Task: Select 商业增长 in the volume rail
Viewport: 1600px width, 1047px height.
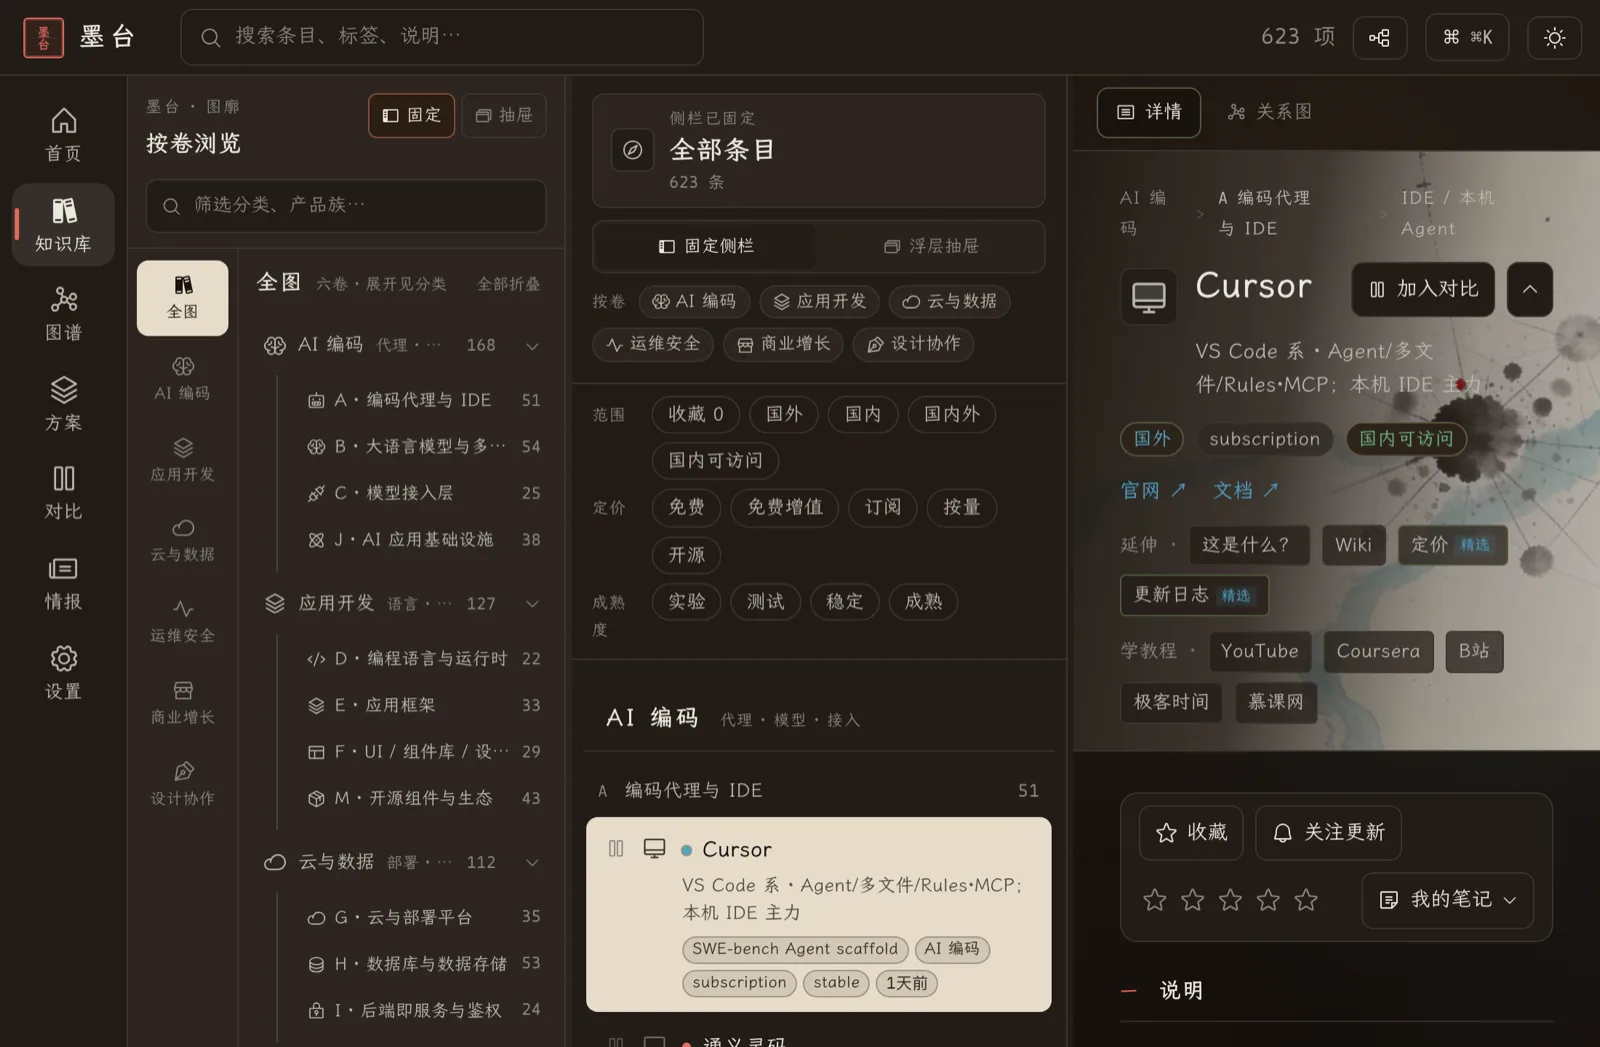Action: 182,702
